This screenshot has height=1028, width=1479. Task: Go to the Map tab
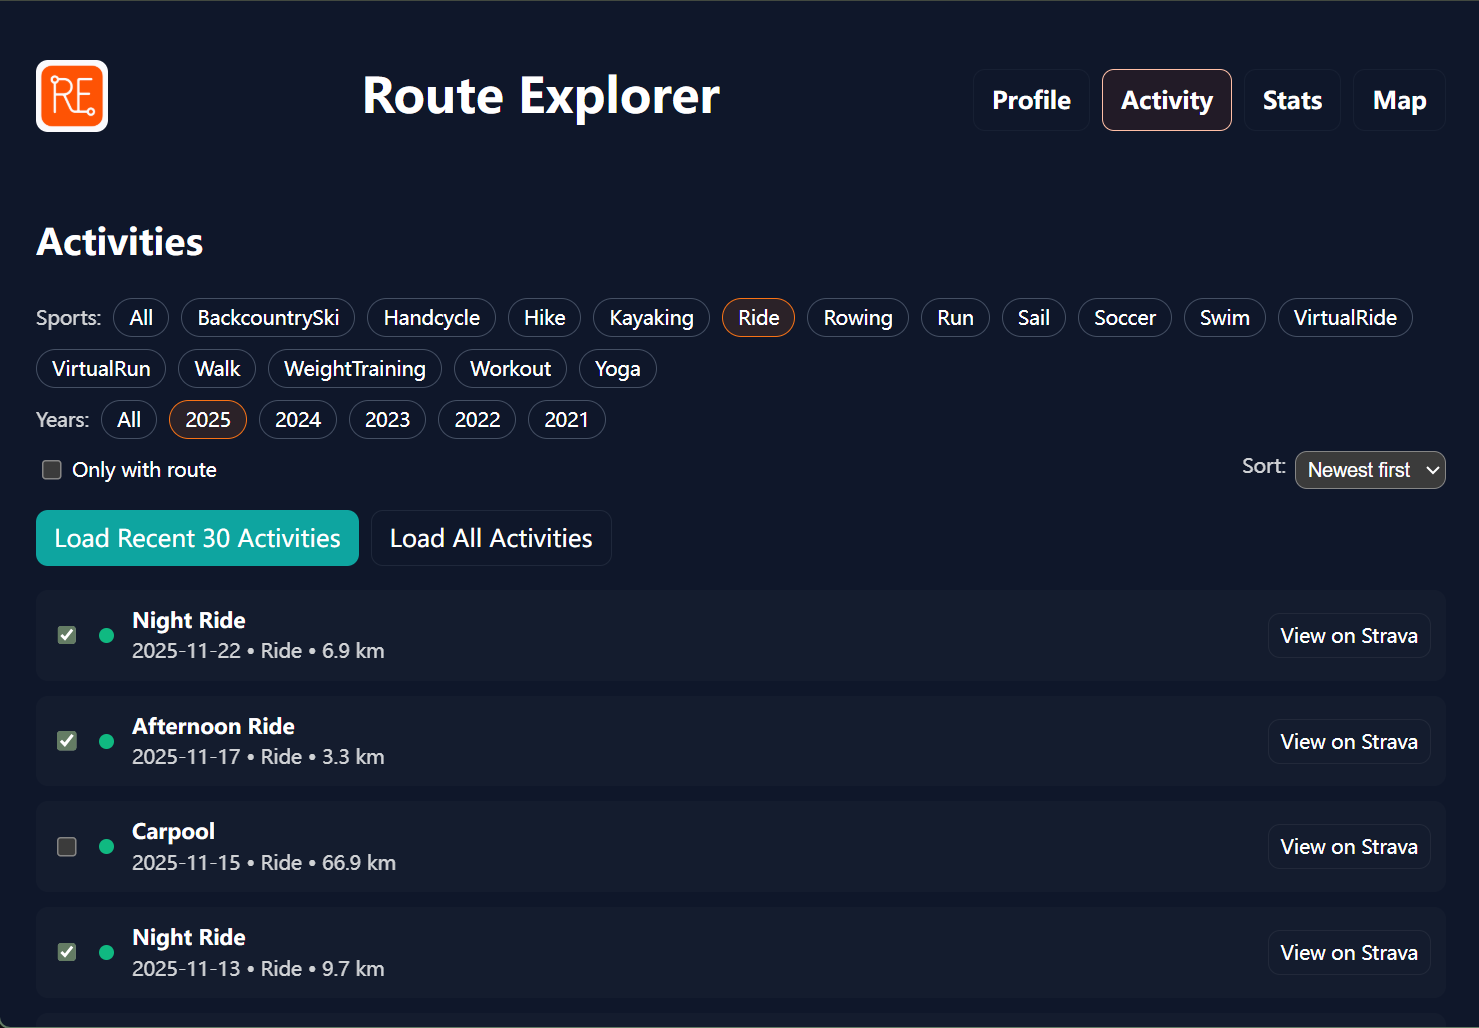click(1399, 100)
